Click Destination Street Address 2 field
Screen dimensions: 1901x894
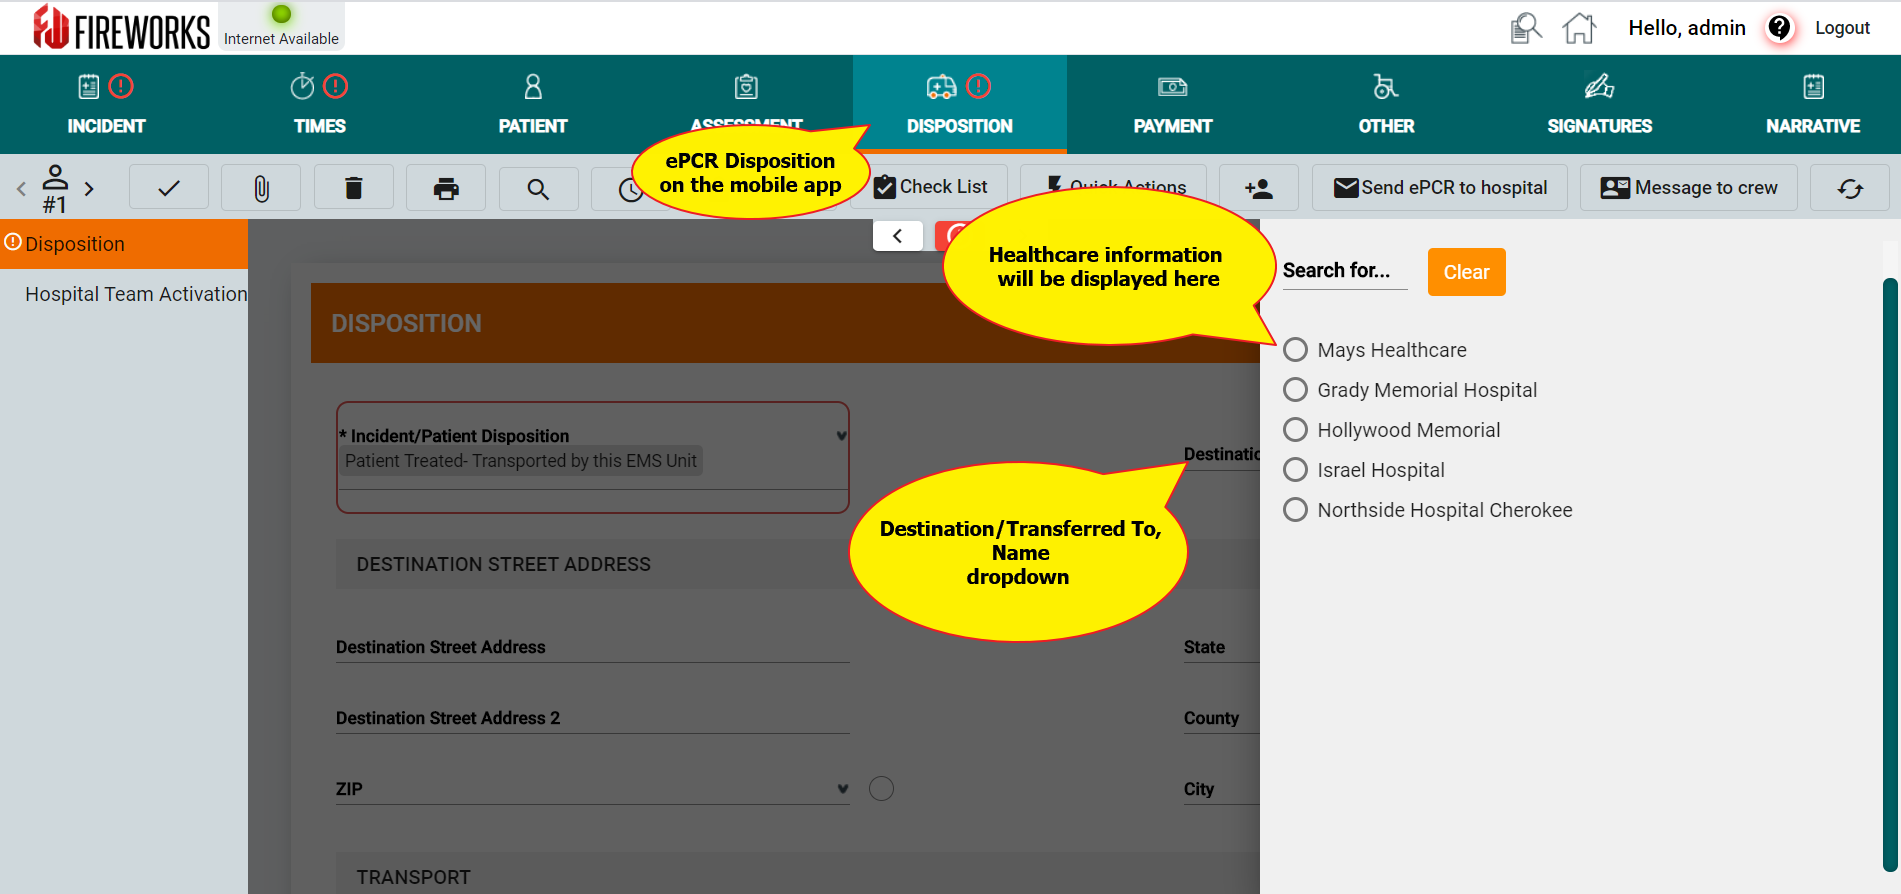(592, 718)
